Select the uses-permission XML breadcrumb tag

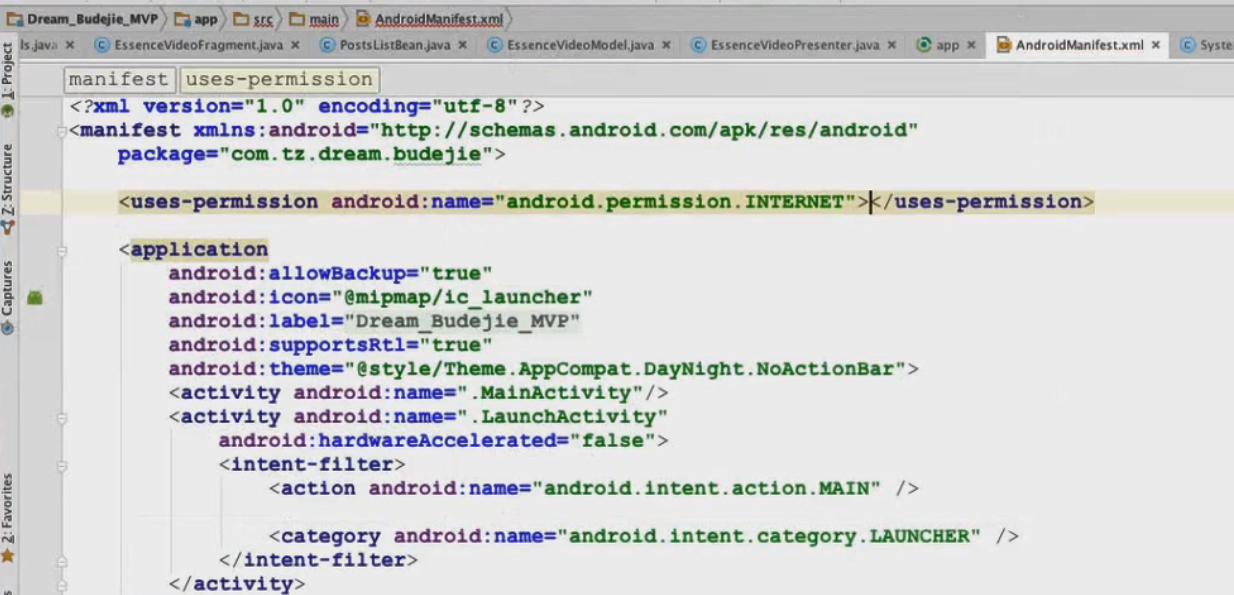pos(280,79)
